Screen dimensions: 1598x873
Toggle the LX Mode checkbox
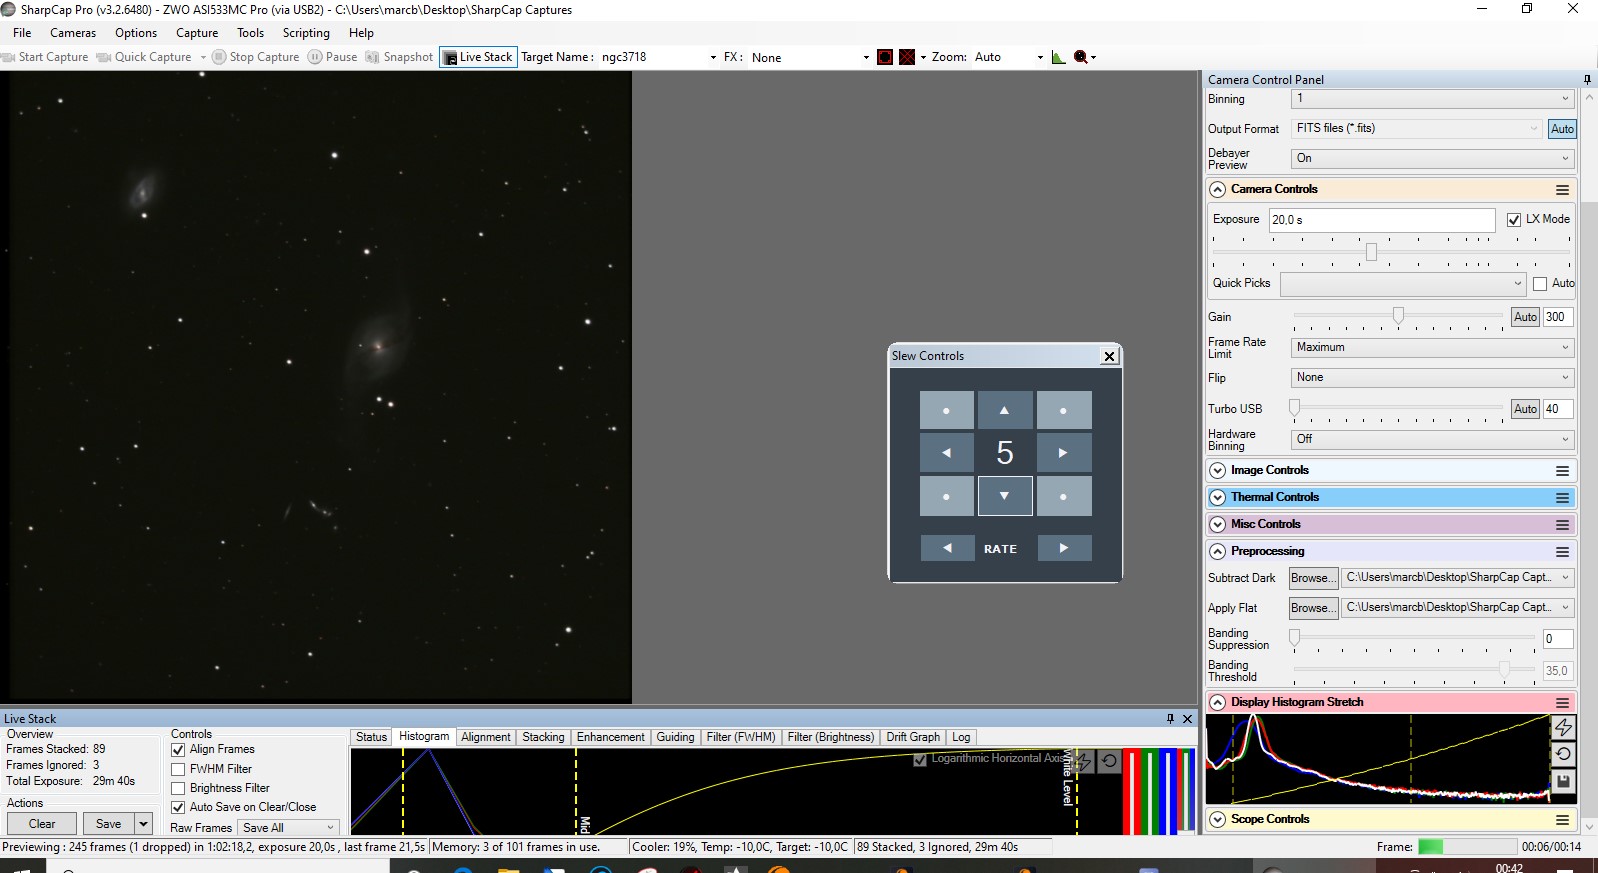tap(1514, 220)
